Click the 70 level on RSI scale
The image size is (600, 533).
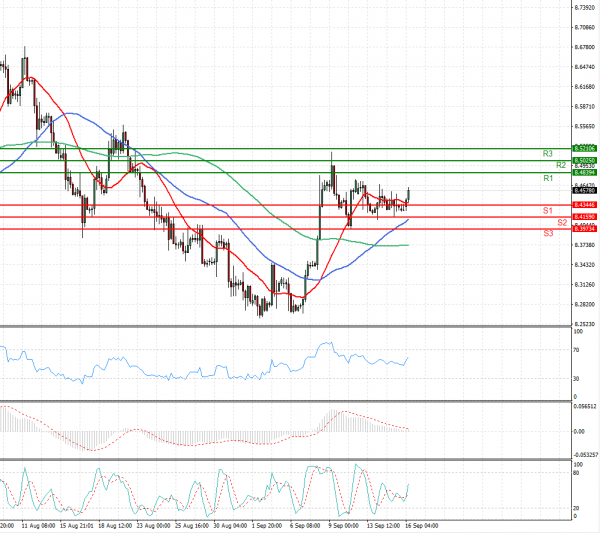click(x=576, y=350)
